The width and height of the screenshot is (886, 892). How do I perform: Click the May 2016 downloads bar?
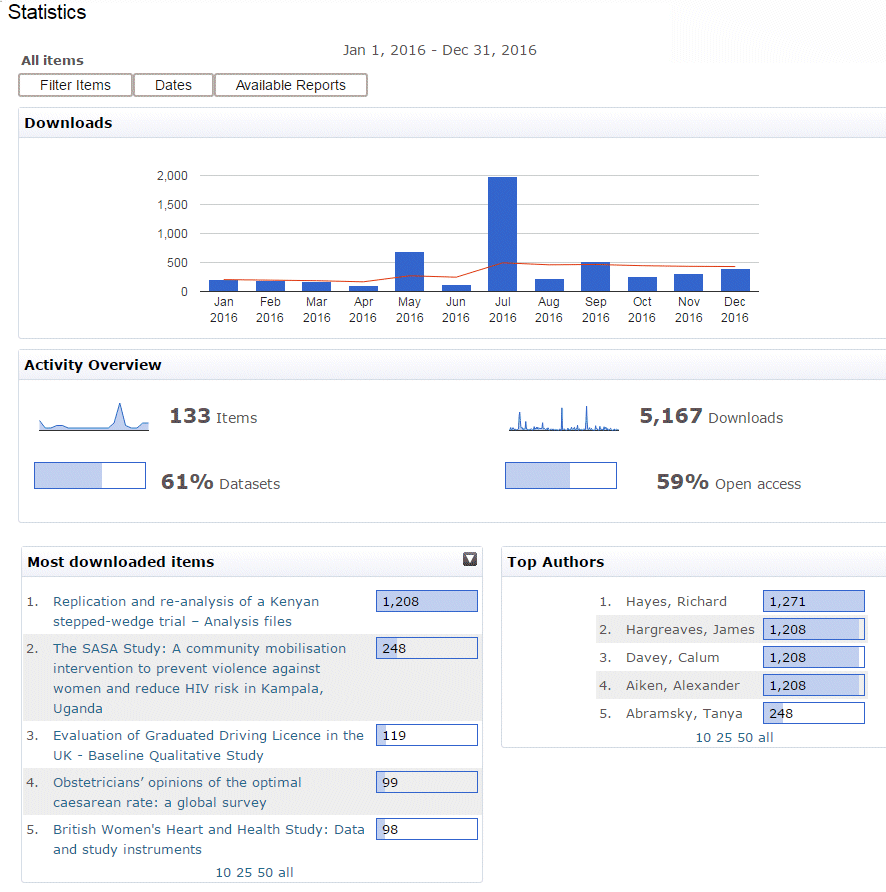pyautogui.click(x=409, y=271)
